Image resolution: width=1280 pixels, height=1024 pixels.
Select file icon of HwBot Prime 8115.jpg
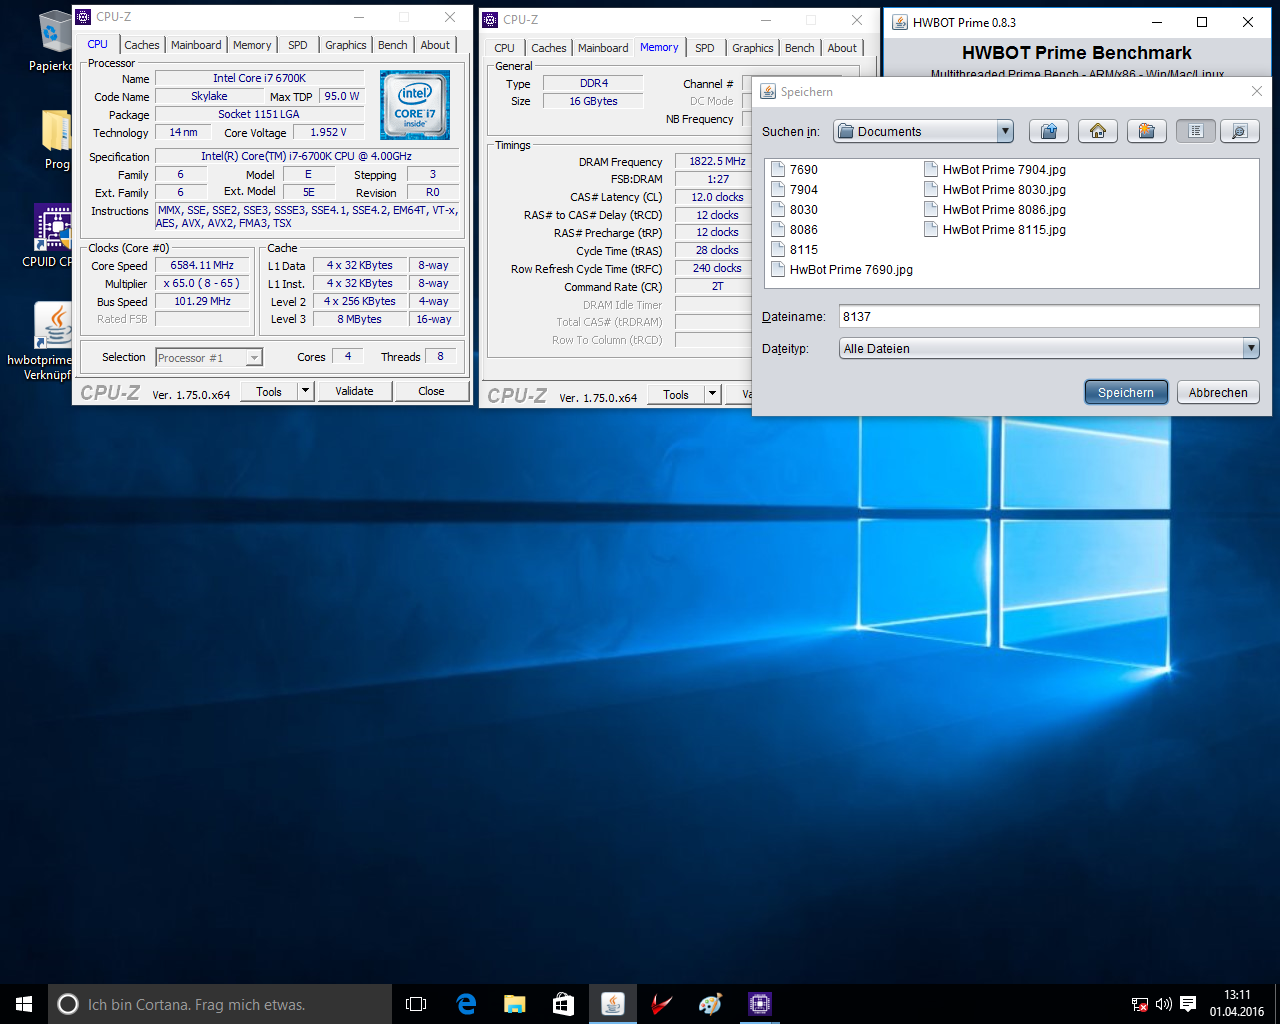tap(930, 229)
